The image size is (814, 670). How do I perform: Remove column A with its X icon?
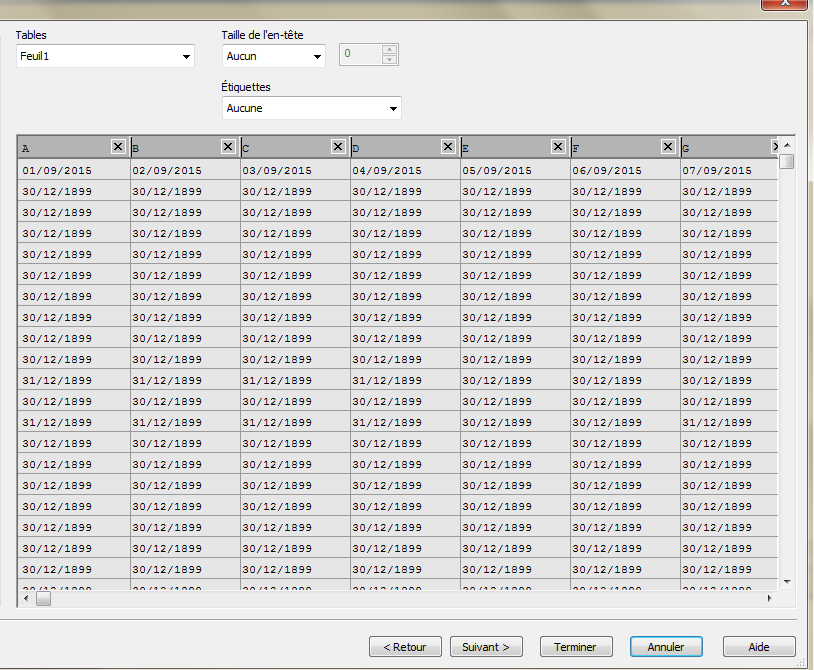point(118,147)
